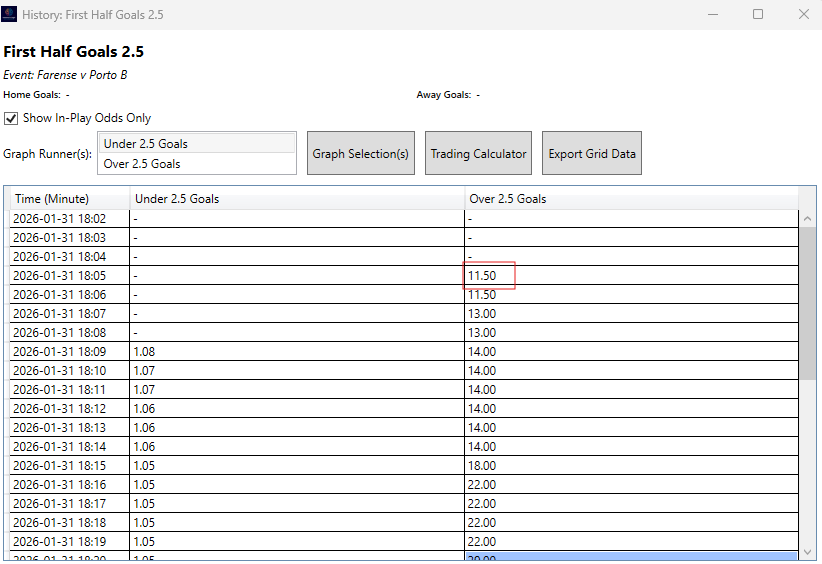Click the vertical scrollbar thumb of the grid
The image size is (822, 564).
pos(807,300)
